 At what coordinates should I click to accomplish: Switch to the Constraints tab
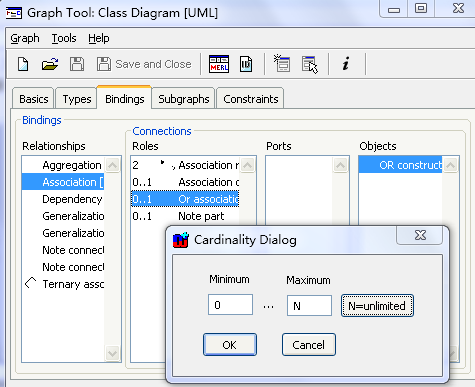[250, 99]
